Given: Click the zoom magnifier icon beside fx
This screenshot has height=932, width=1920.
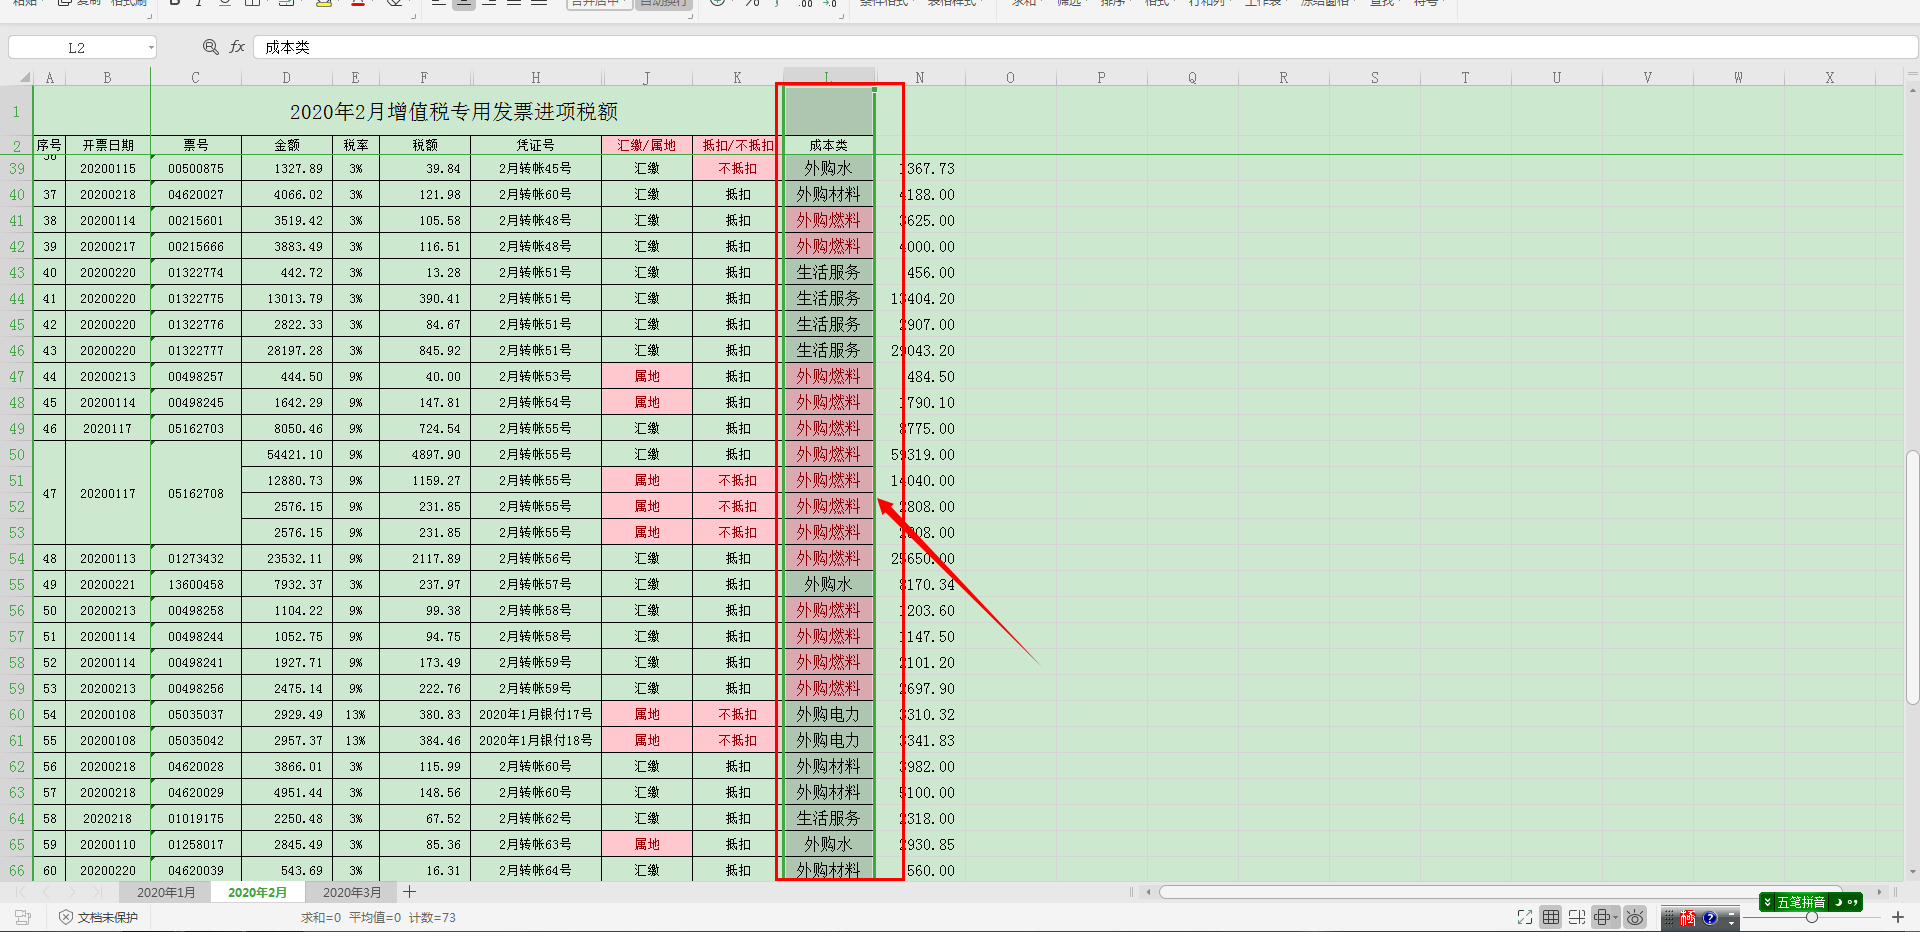Looking at the screenshot, I should click(x=210, y=47).
